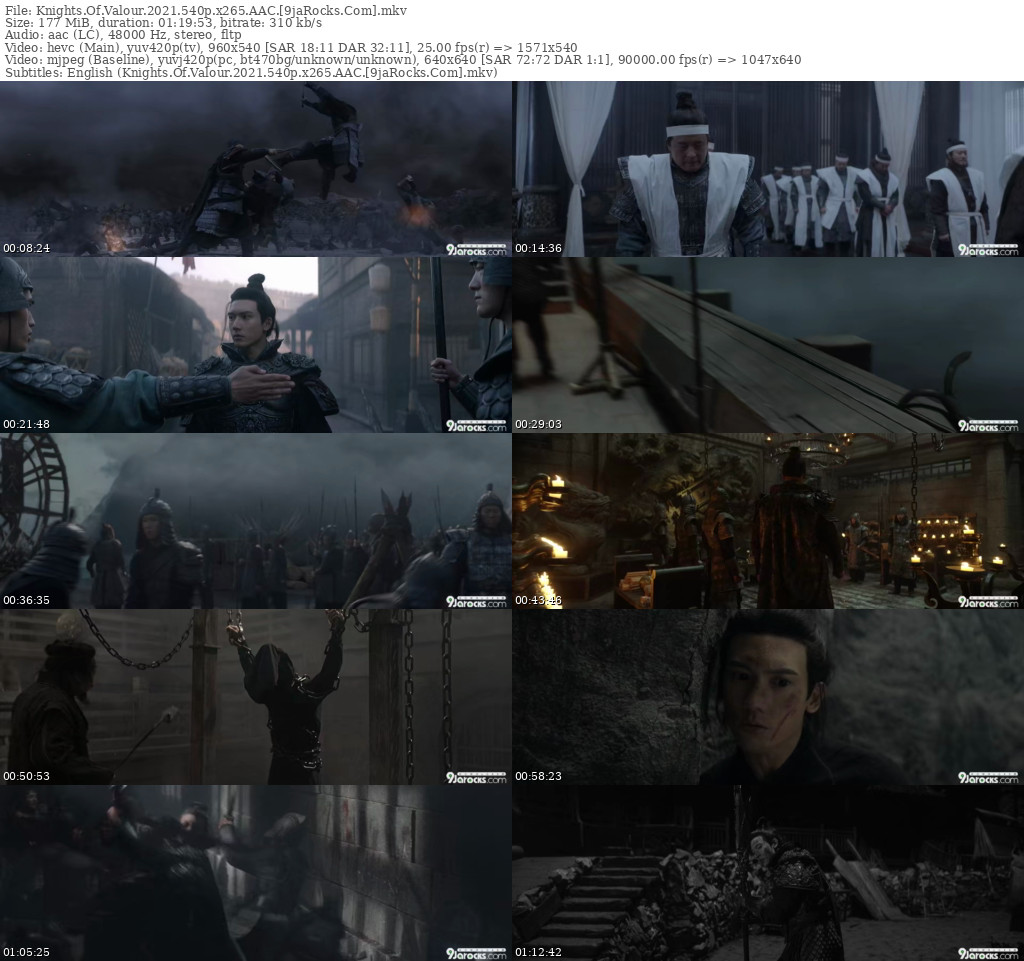Click the File name line in header
This screenshot has height=961, width=1024.
(203, 9)
